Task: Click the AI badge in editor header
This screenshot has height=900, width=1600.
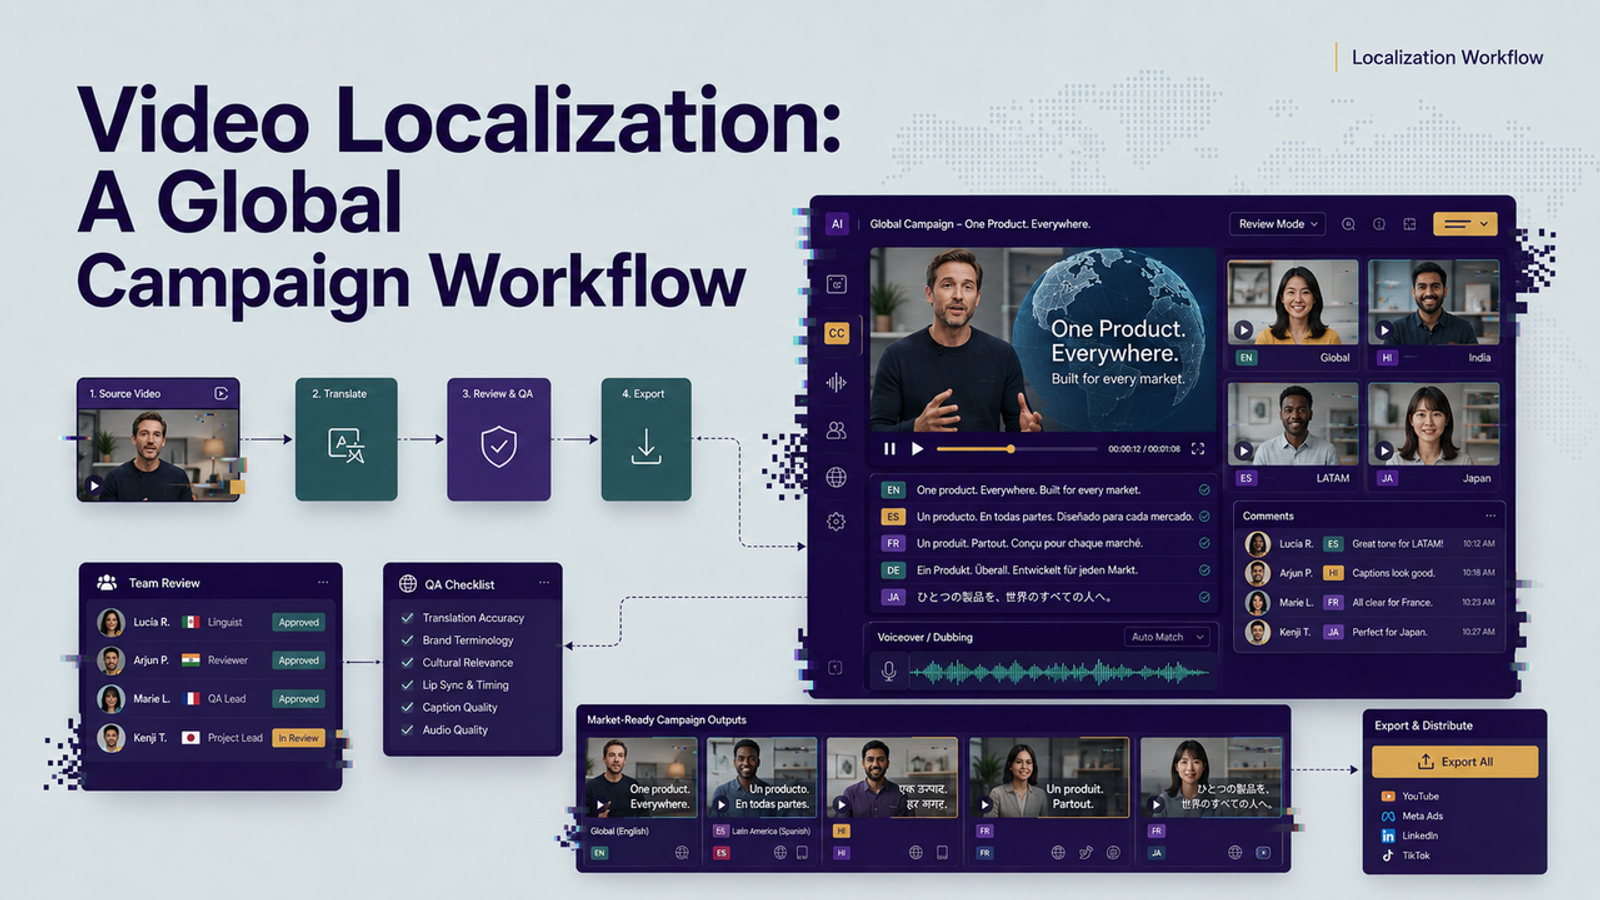Action: [x=837, y=224]
